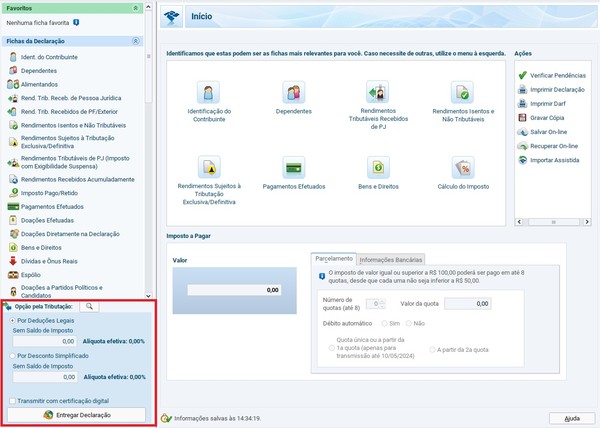Screen dimensions: 600x428
Task: Click the Importar Assistida icon
Action: [x=522, y=160]
